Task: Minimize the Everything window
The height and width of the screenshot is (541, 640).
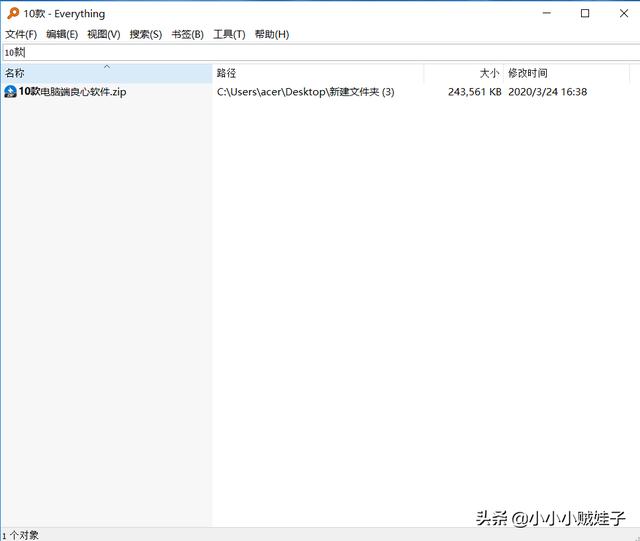Action: click(546, 13)
